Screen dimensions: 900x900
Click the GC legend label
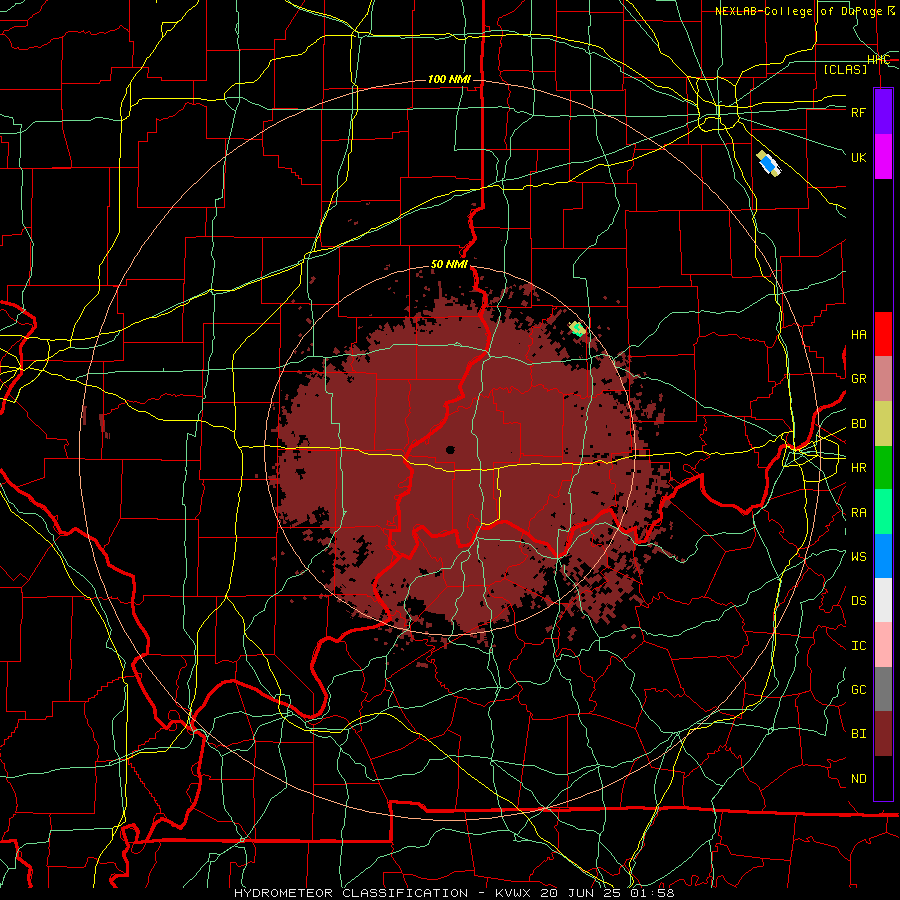tap(859, 689)
